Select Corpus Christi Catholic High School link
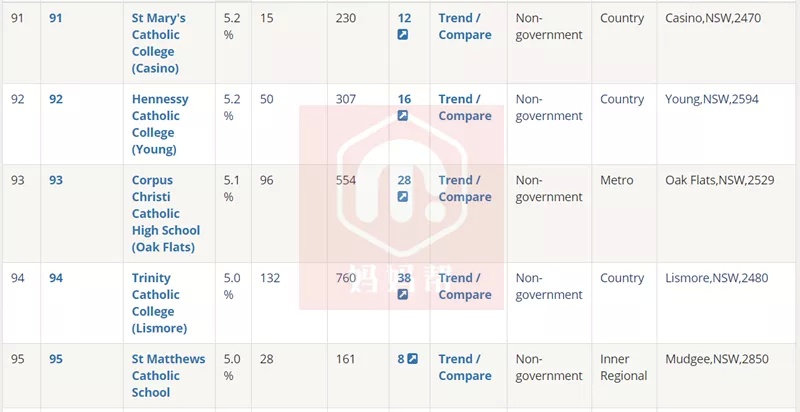The height and width of the screenshot is (412, 800). (x=166, y=214)
